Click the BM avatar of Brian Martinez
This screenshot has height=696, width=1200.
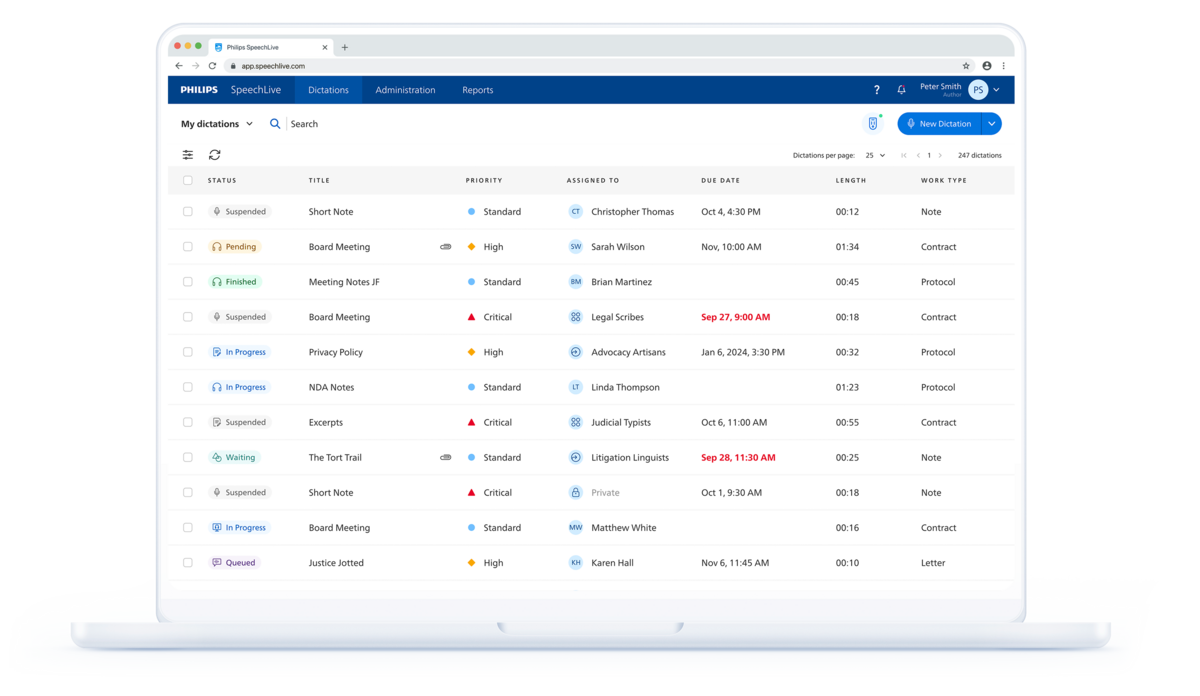(576, 282)
